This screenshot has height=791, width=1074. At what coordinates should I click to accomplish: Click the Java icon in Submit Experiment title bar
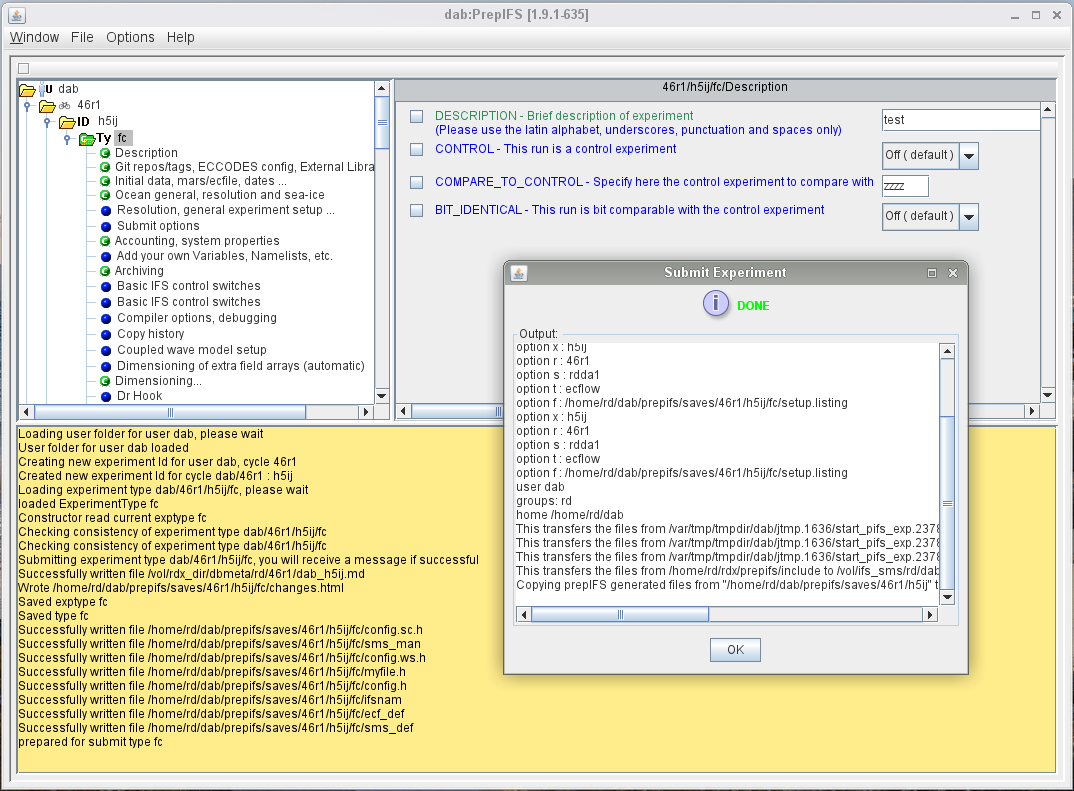click(x=519, y=273)
